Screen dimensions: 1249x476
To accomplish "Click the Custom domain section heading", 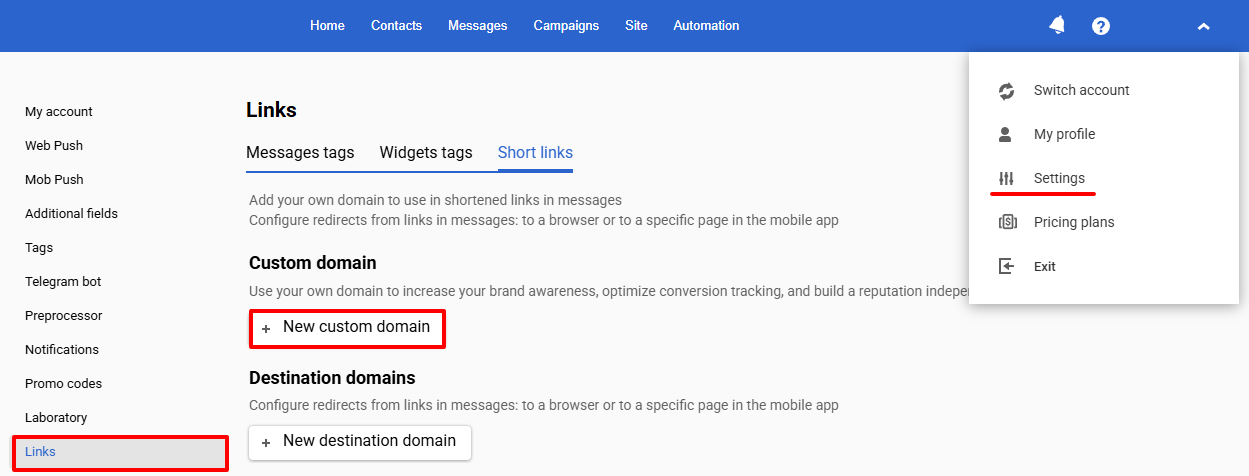I will tap(313, 263).
